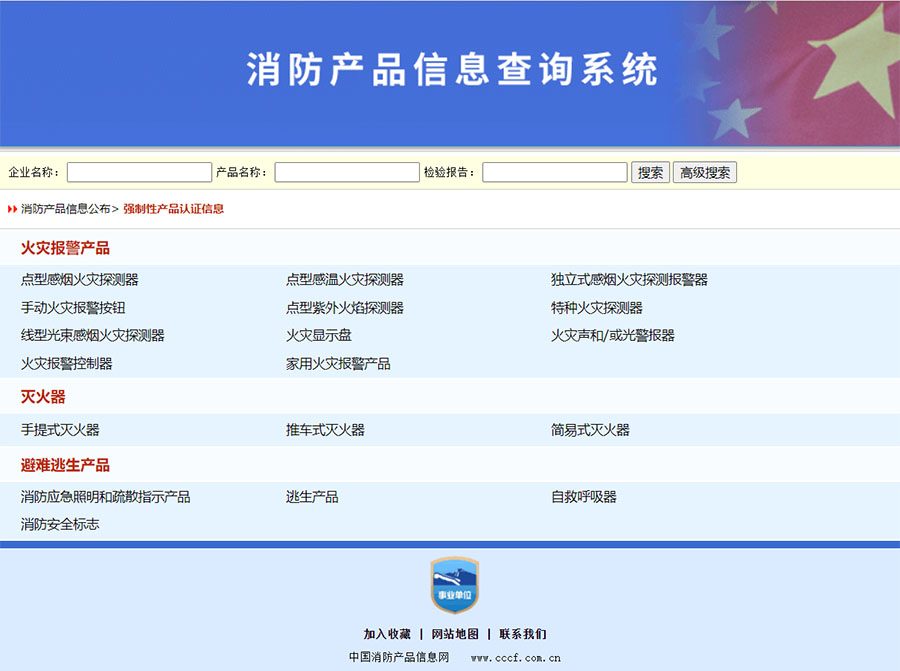Open 高级搜索 advanced search
900x671 pixels.
pos(704,173)
